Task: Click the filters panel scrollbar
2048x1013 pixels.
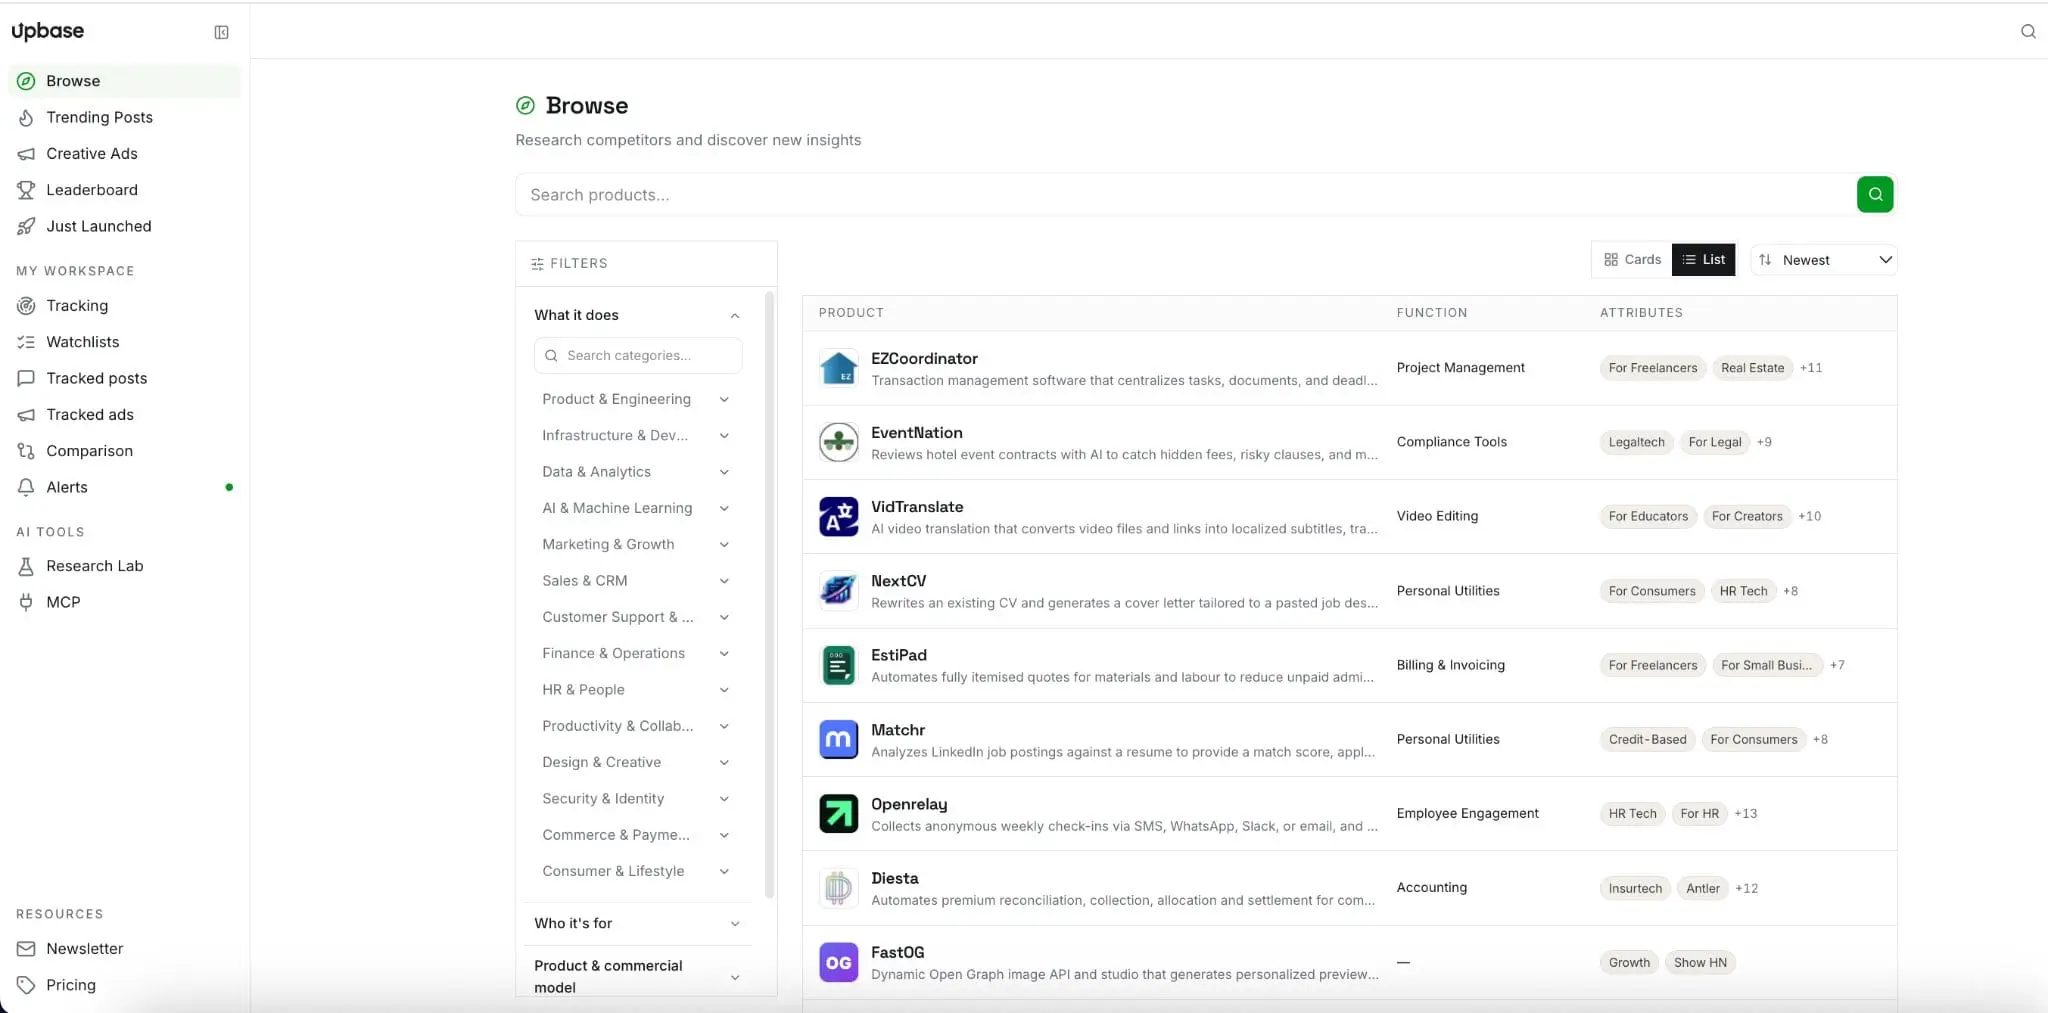Action: (769, 595)
